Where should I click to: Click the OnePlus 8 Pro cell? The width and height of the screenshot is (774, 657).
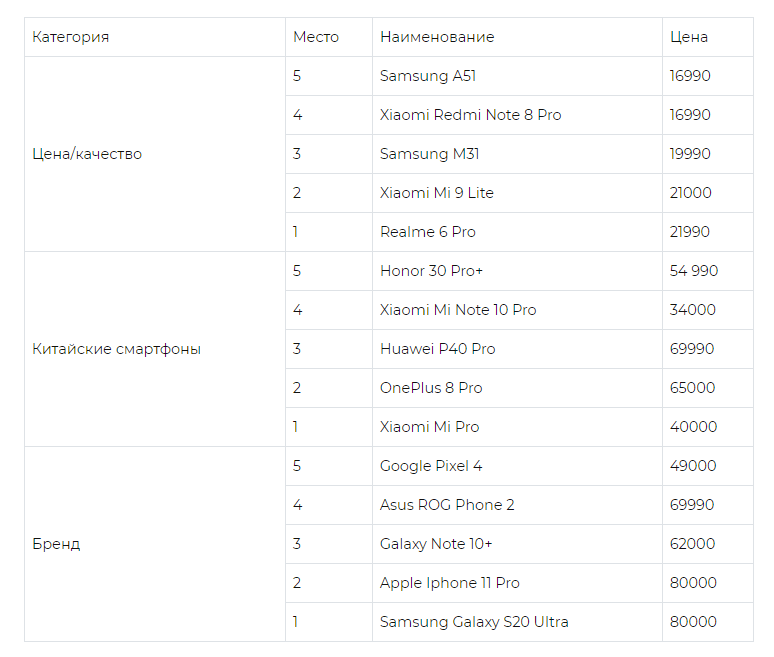[517, 388]
